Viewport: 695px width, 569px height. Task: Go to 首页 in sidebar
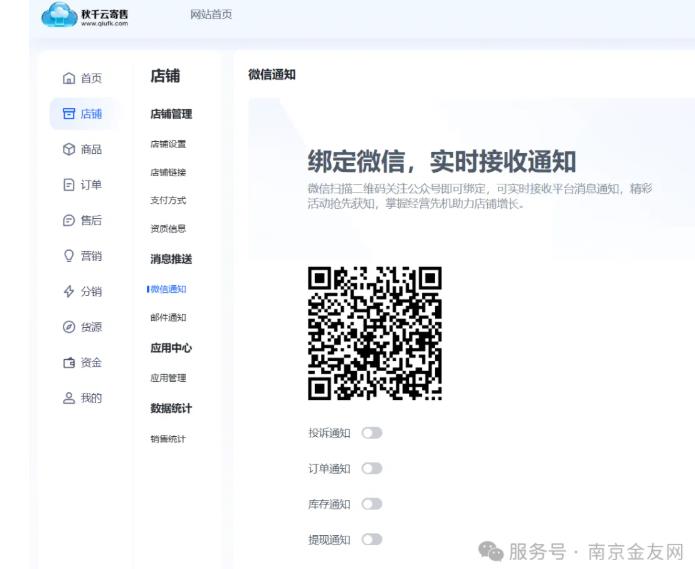(x=91, y=78)
